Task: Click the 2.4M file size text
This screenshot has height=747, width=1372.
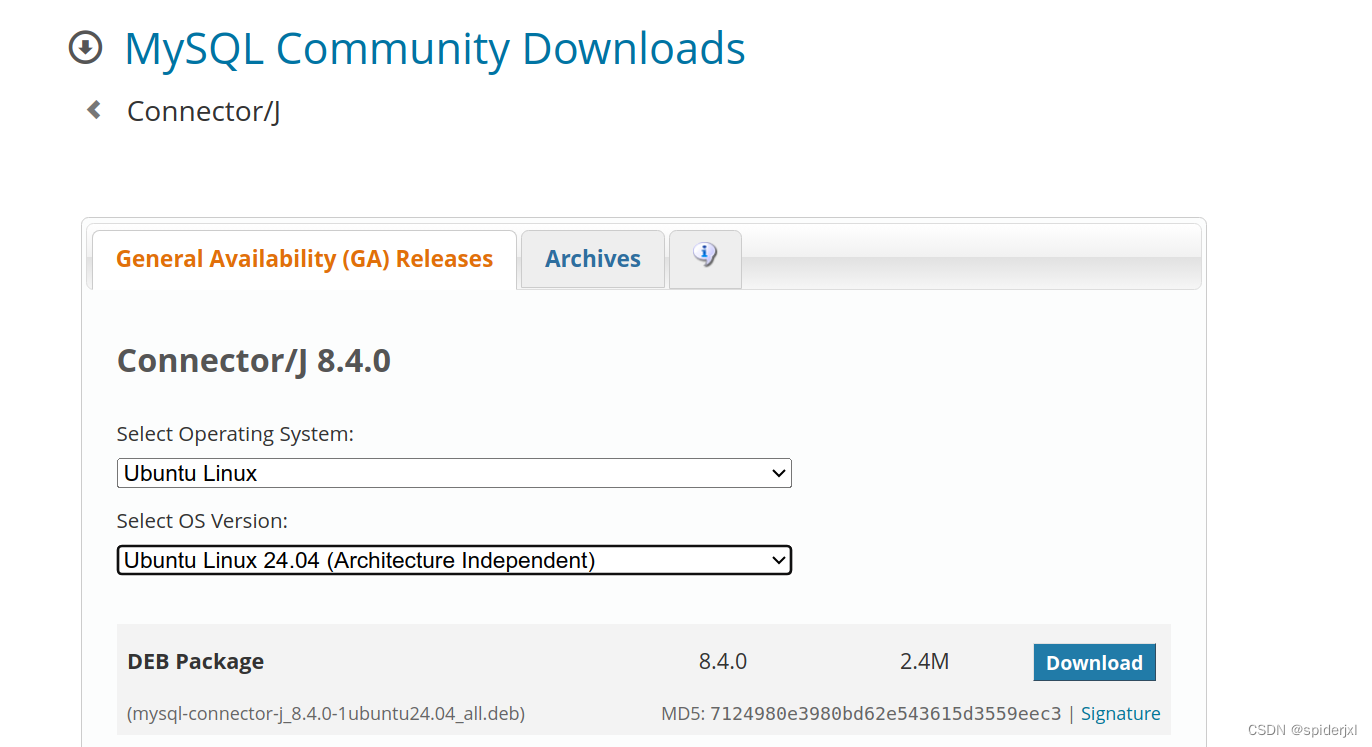Action: (x=923, y=661)
